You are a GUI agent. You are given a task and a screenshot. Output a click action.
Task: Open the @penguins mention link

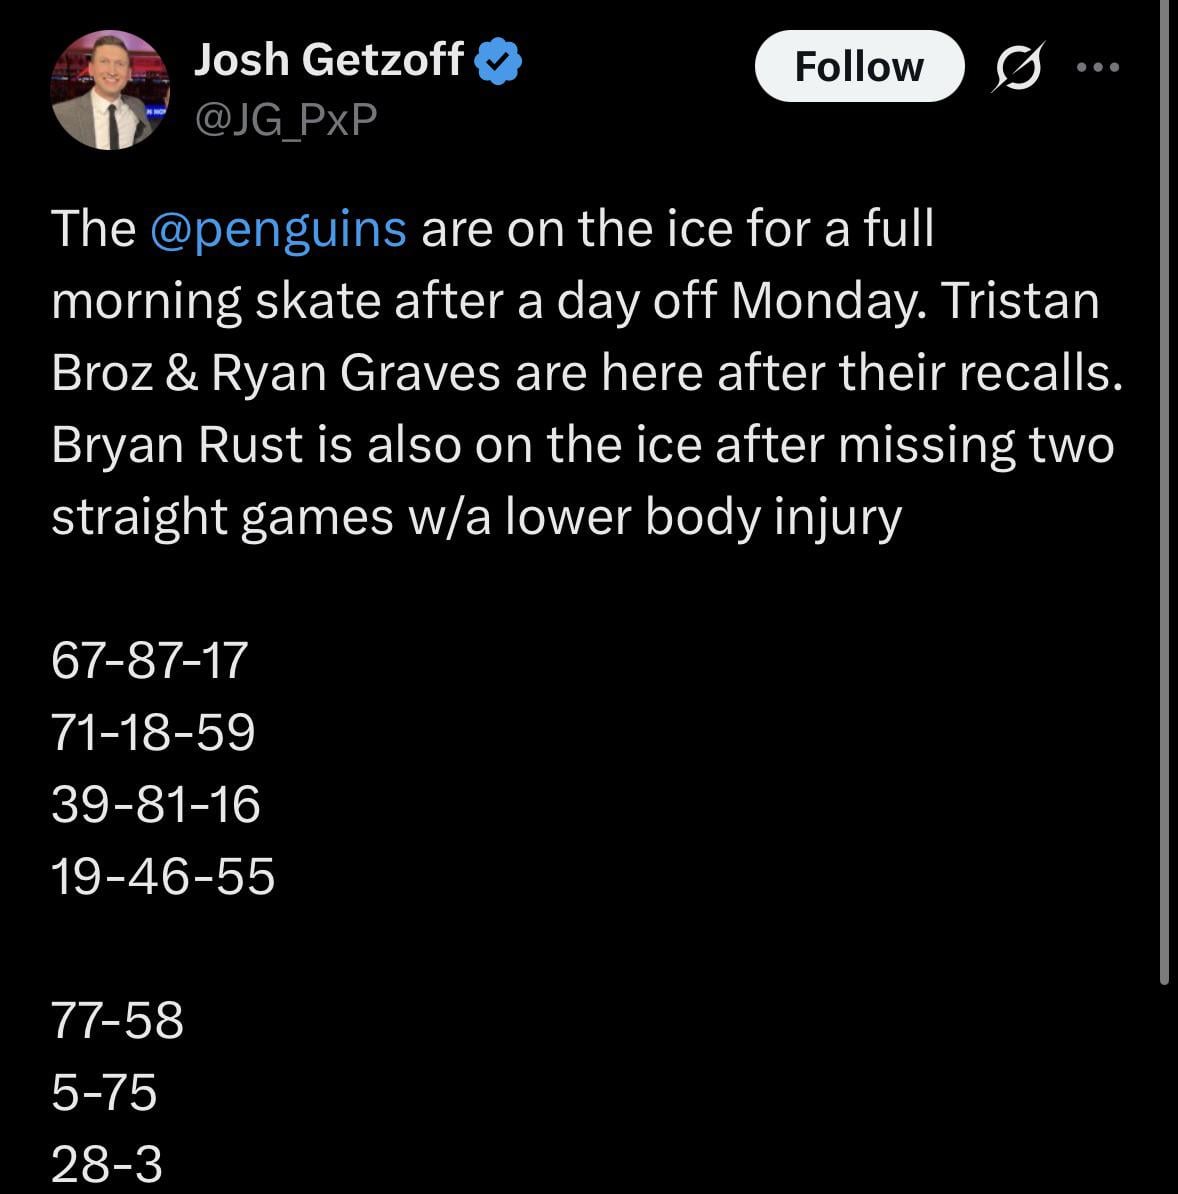[278, 229]
